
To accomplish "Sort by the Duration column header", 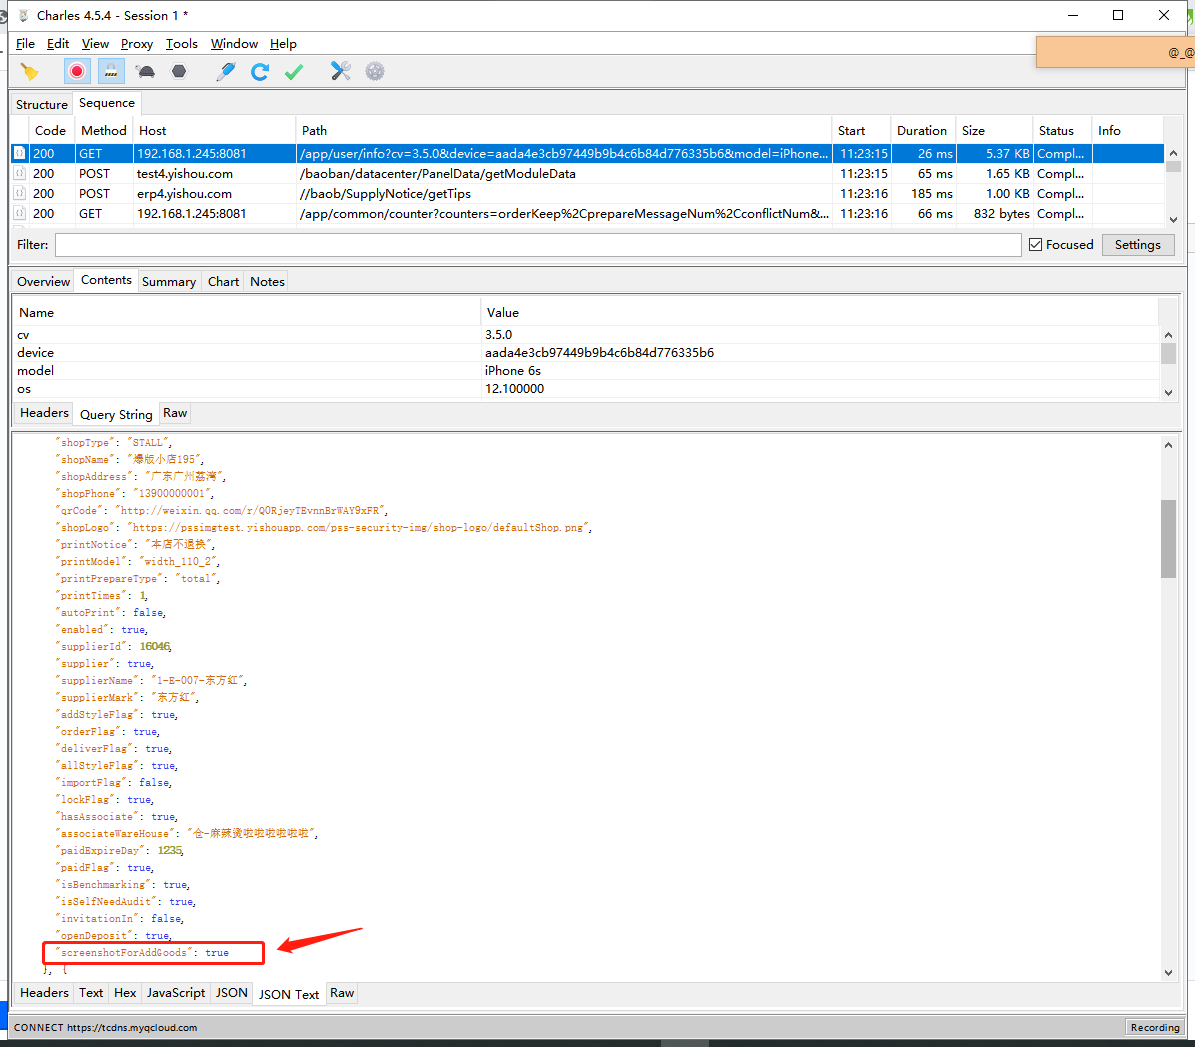I will (922, 130).
